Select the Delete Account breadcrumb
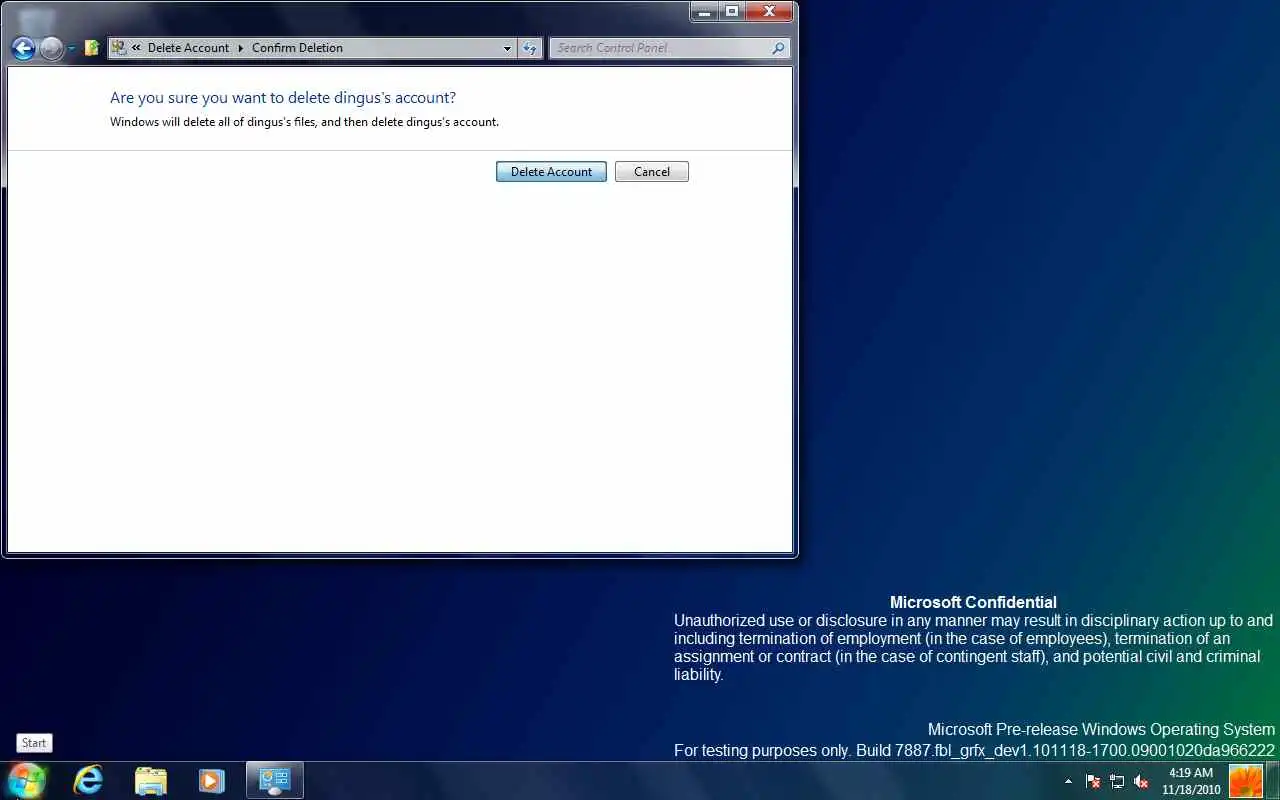 pyautogui.click(x=188, y=48)
